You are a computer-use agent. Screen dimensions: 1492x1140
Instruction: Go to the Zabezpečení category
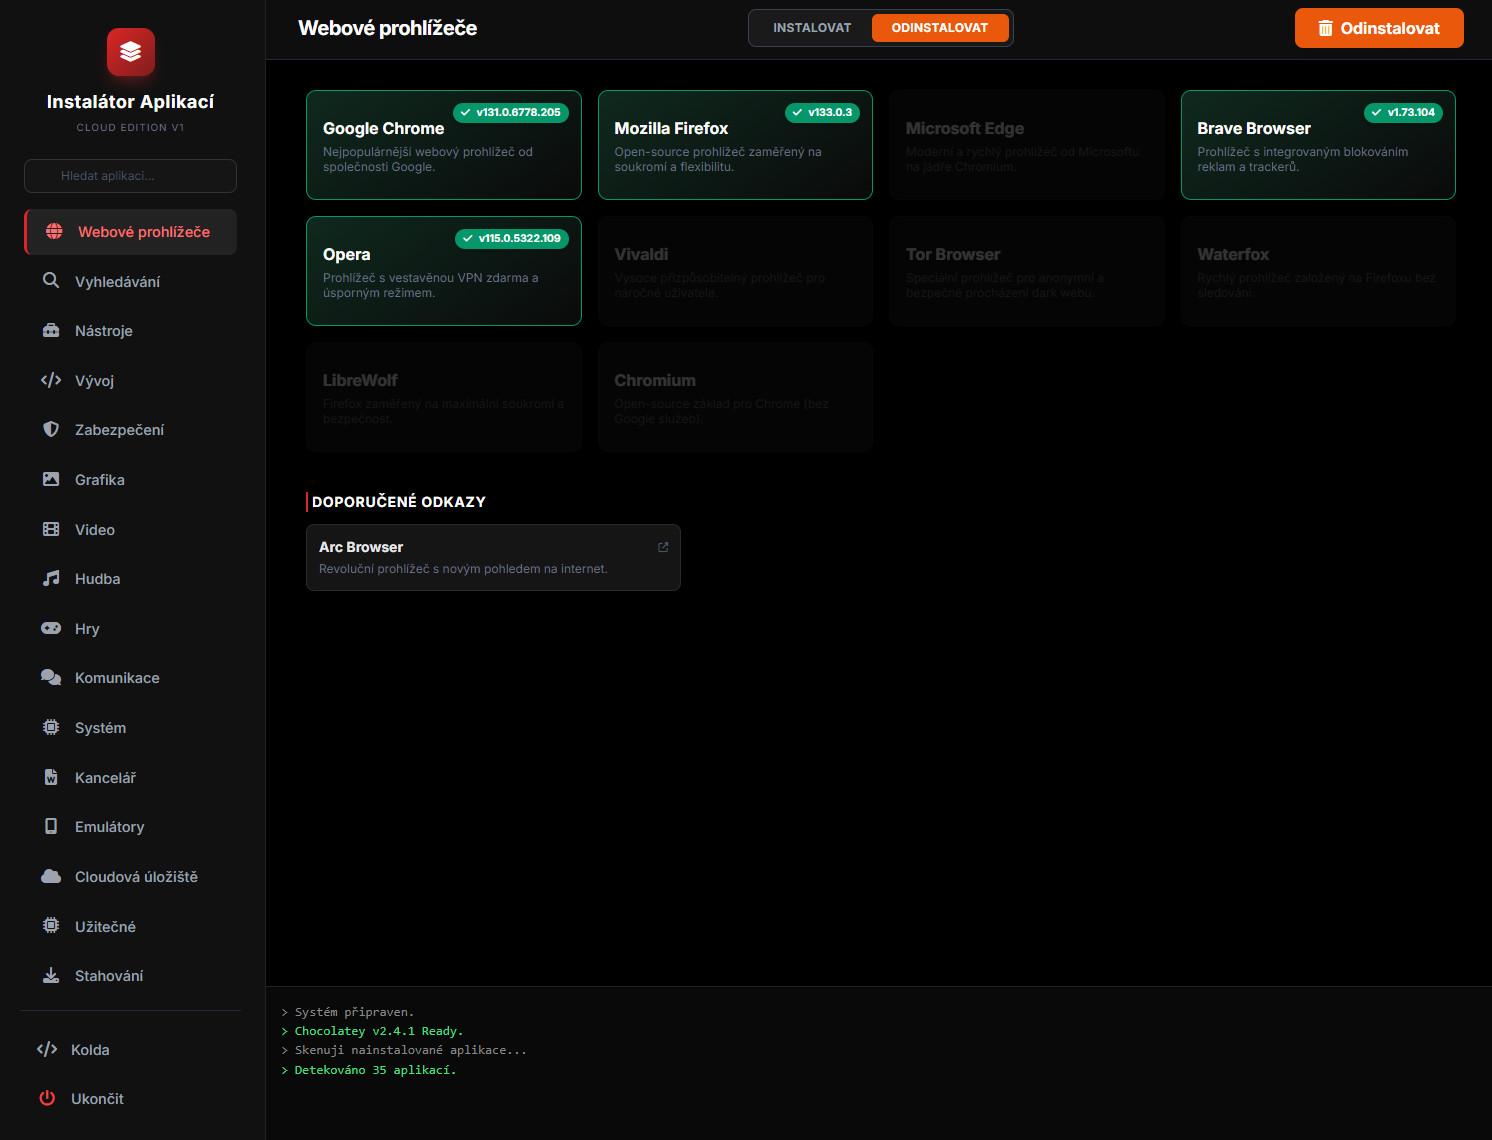130,430
